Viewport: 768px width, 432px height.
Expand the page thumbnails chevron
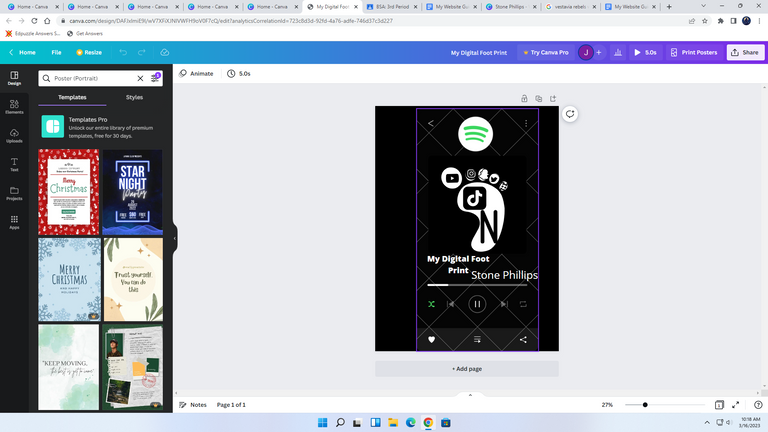tap(470, 395)
